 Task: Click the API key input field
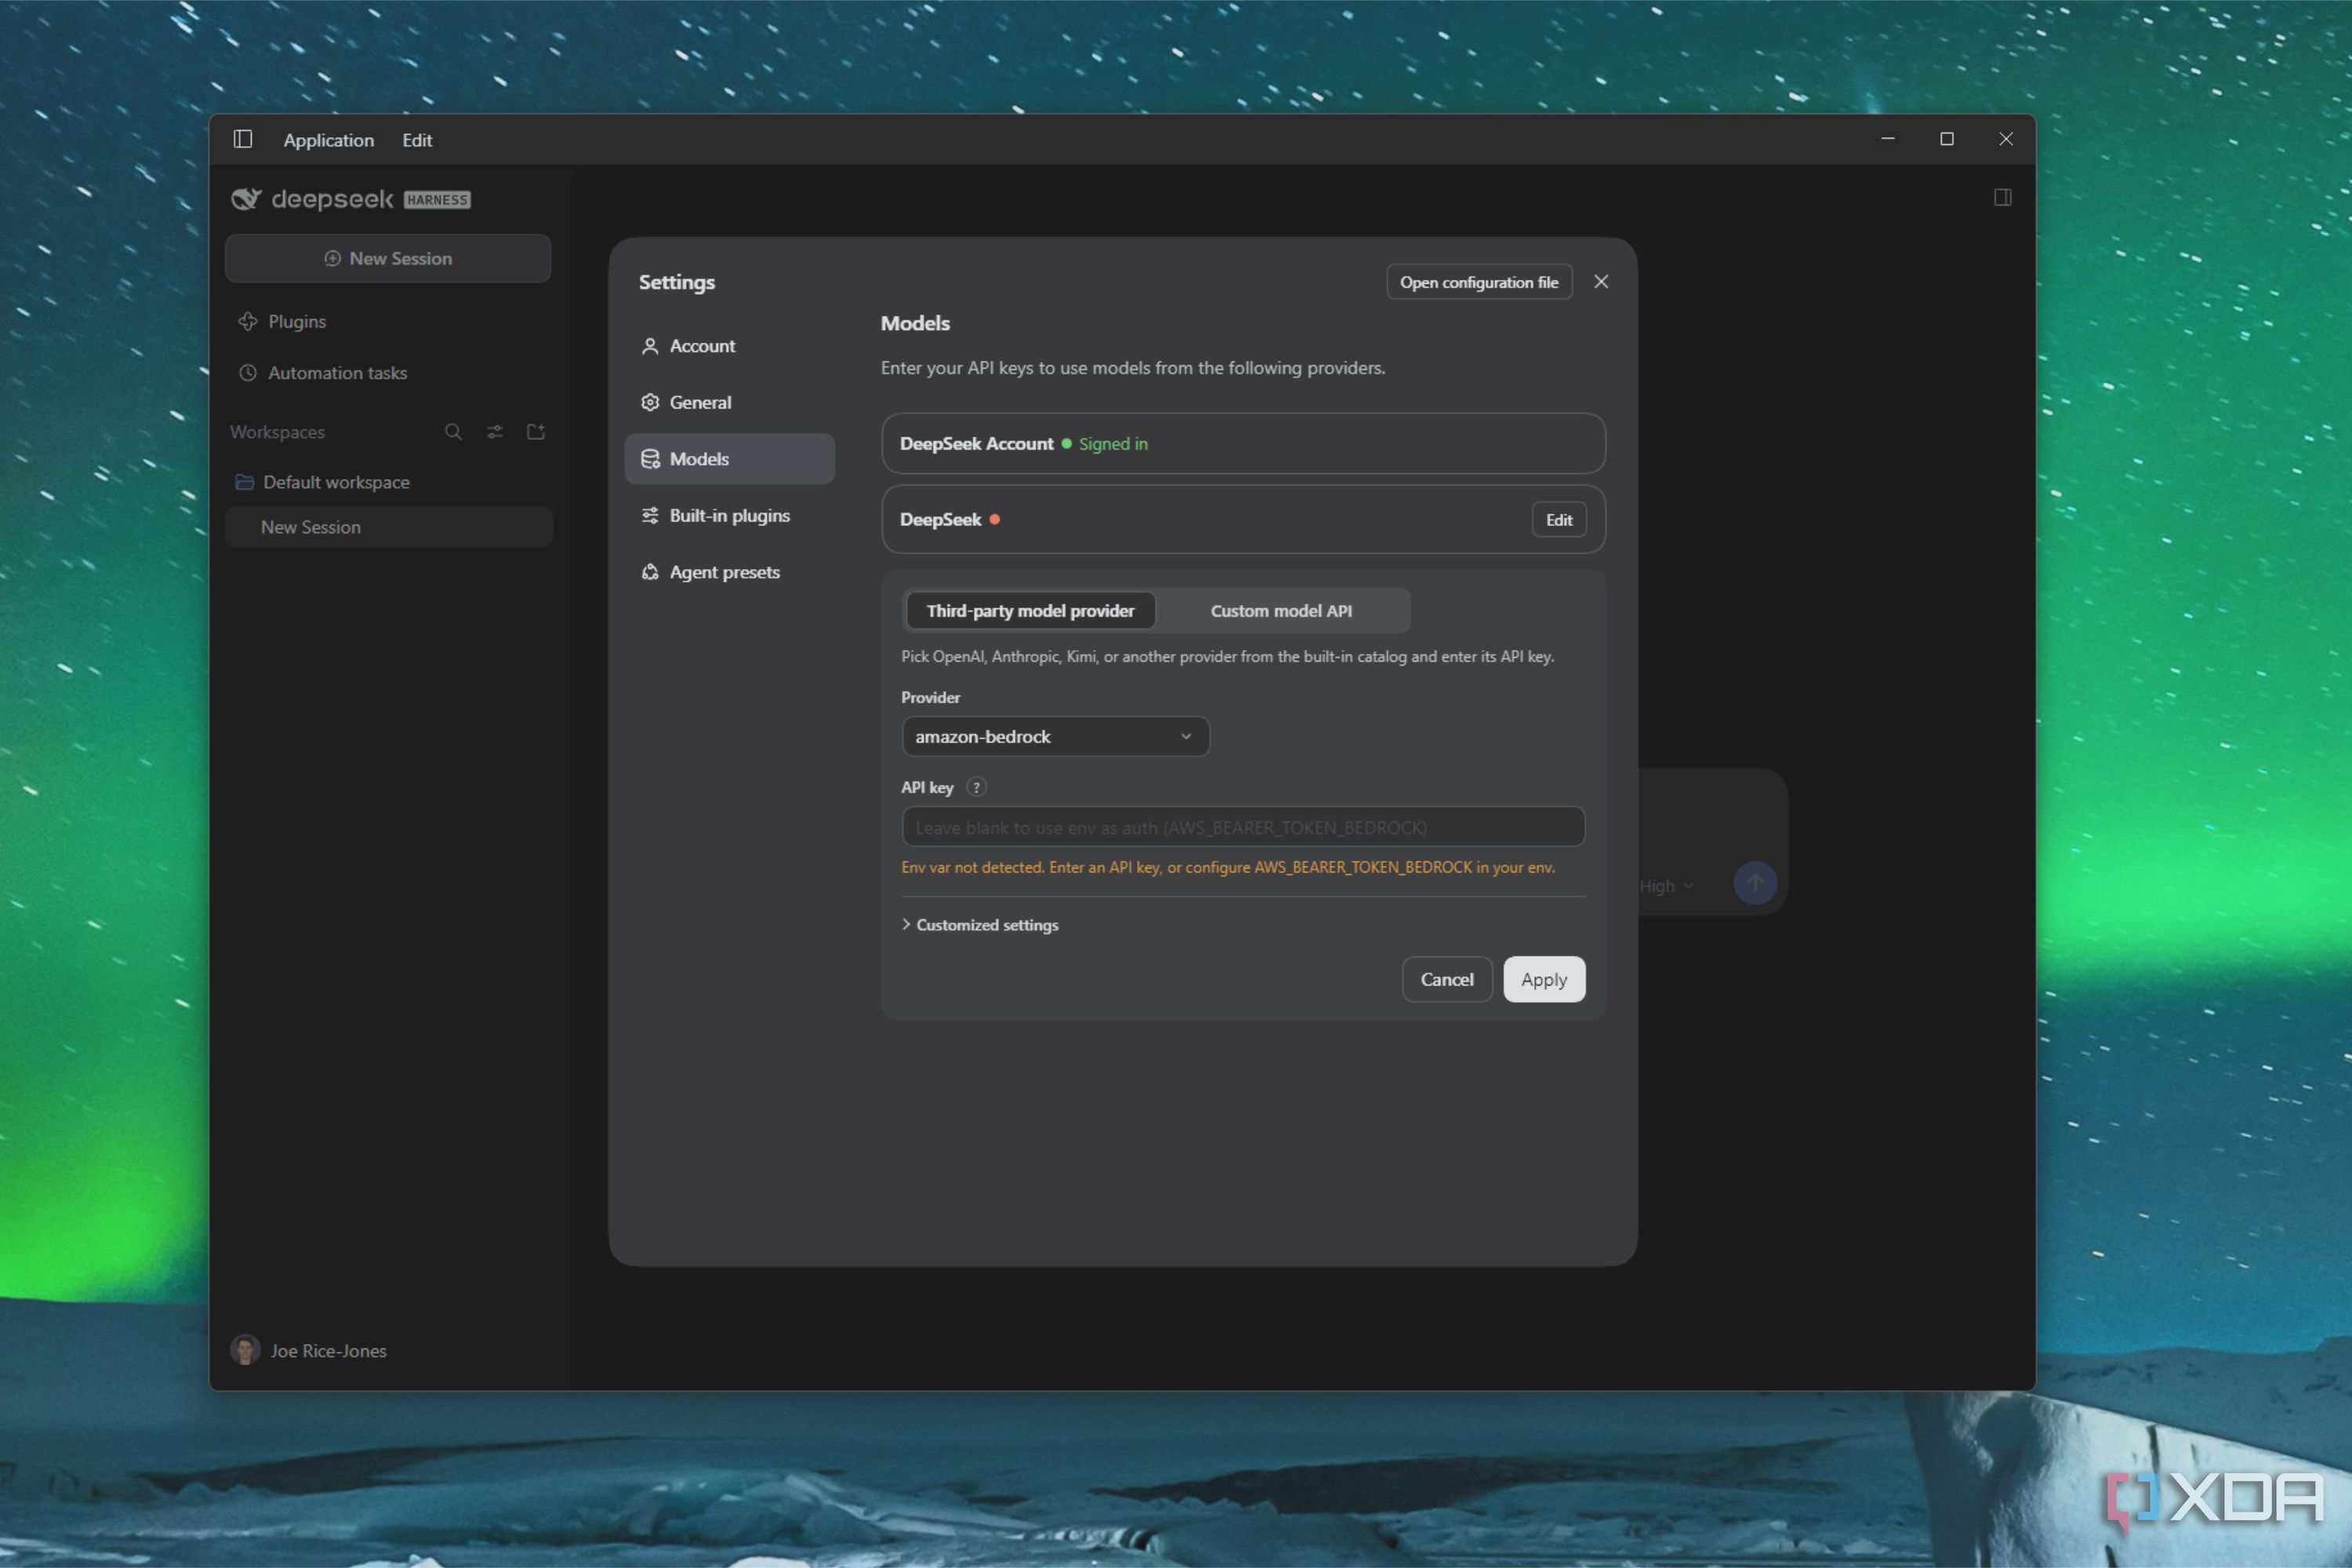coord(1243,828)
